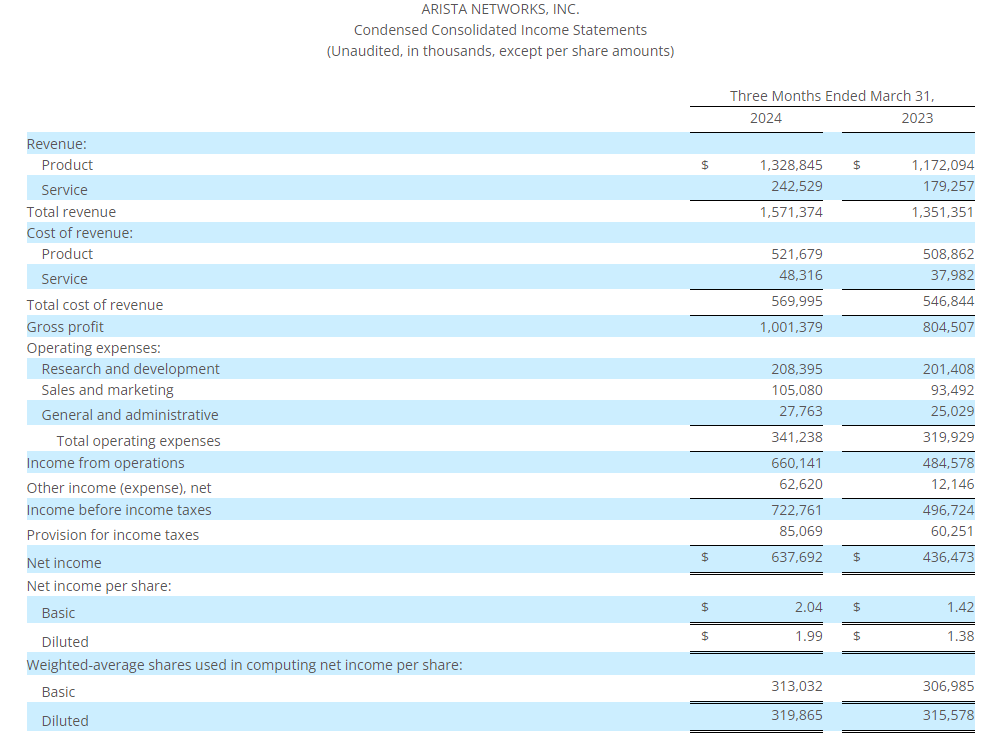Screen dimensions: 998x741
Task: Select operating income value 484,578
Action: point(948,463)
